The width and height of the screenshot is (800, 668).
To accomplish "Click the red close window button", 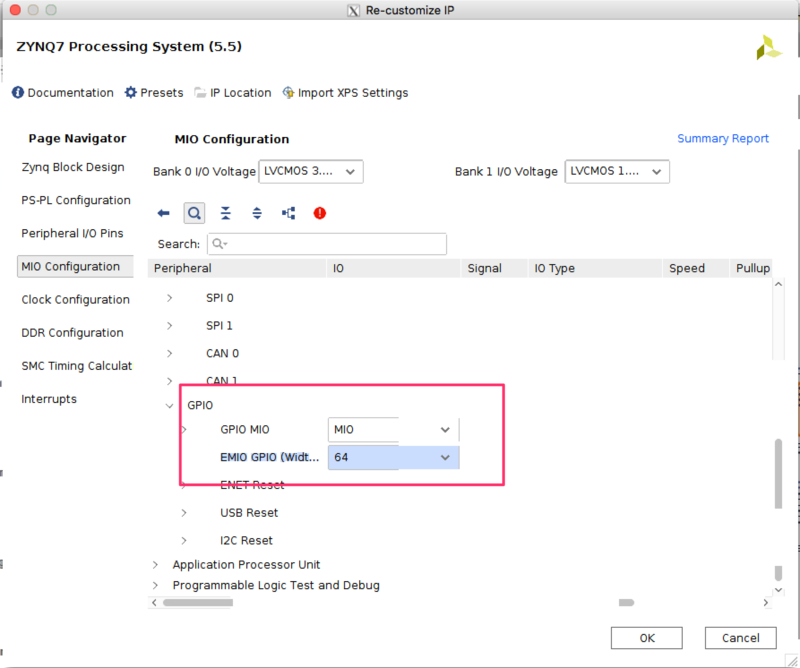I will [x=15, y=10].
